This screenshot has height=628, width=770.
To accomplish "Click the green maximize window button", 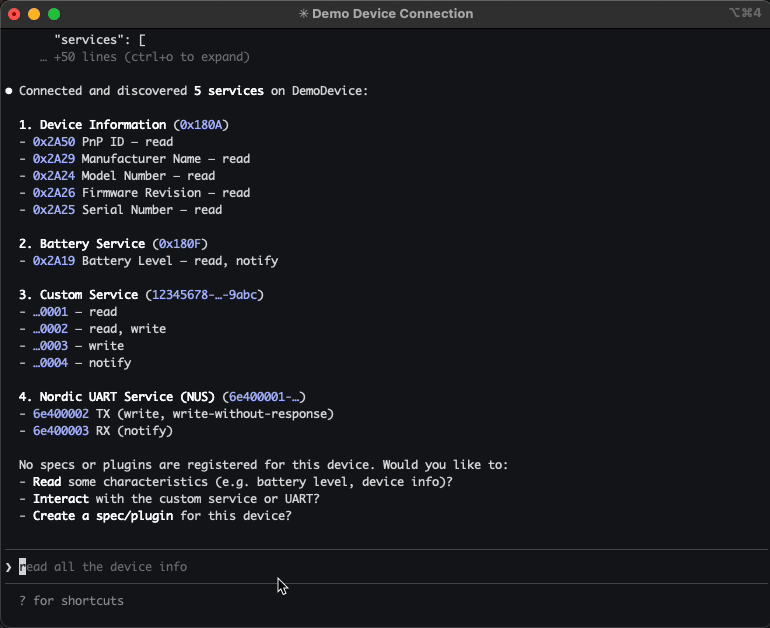I will point(54,14).
